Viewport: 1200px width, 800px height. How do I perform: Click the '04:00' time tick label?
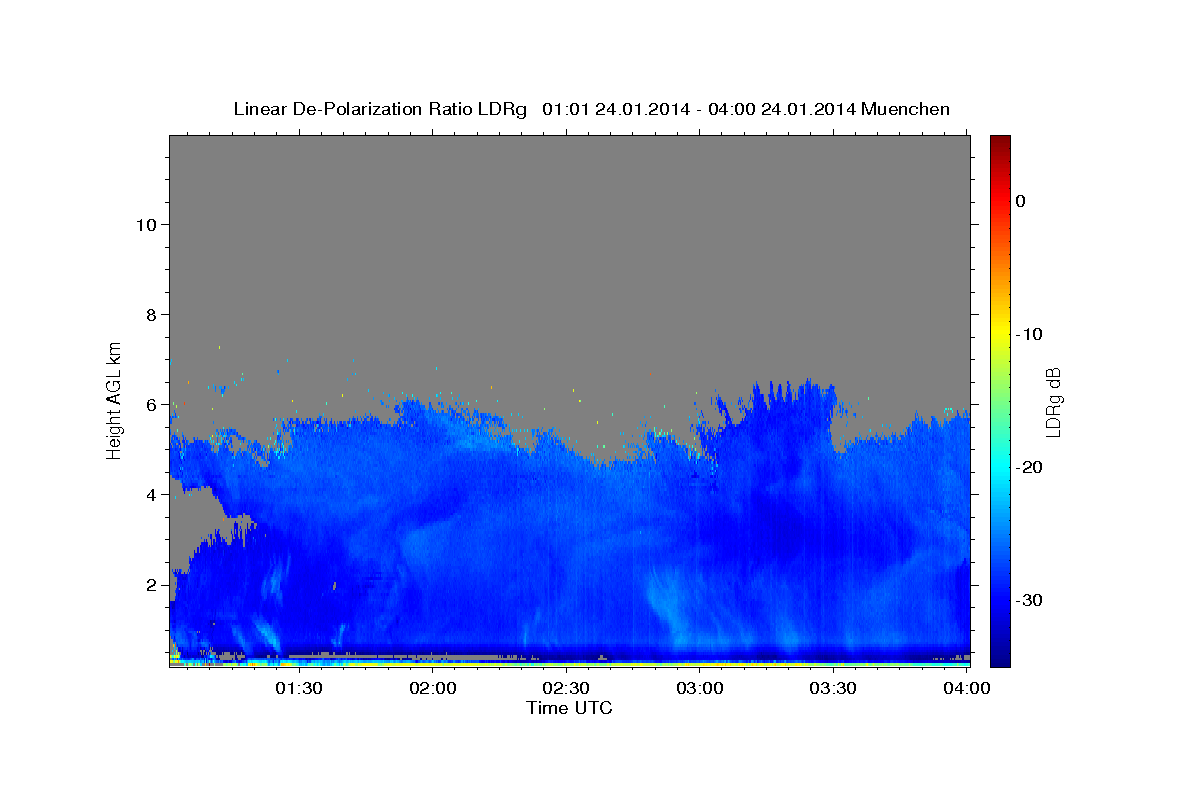click(x=967, y=689)
